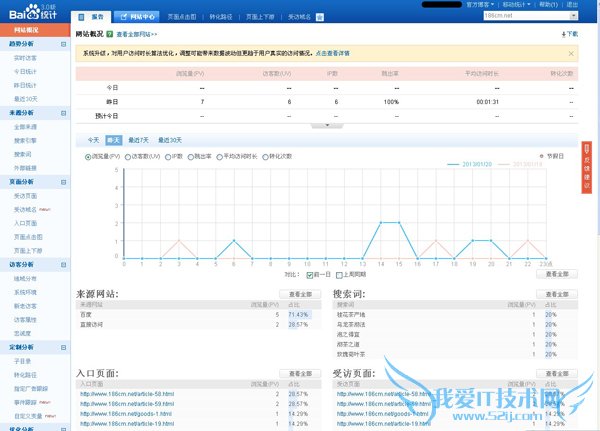600x431 pixels.
Task: Select the 最近30天 time range tab
Action: pyautogui.click(x=170, y=140)
